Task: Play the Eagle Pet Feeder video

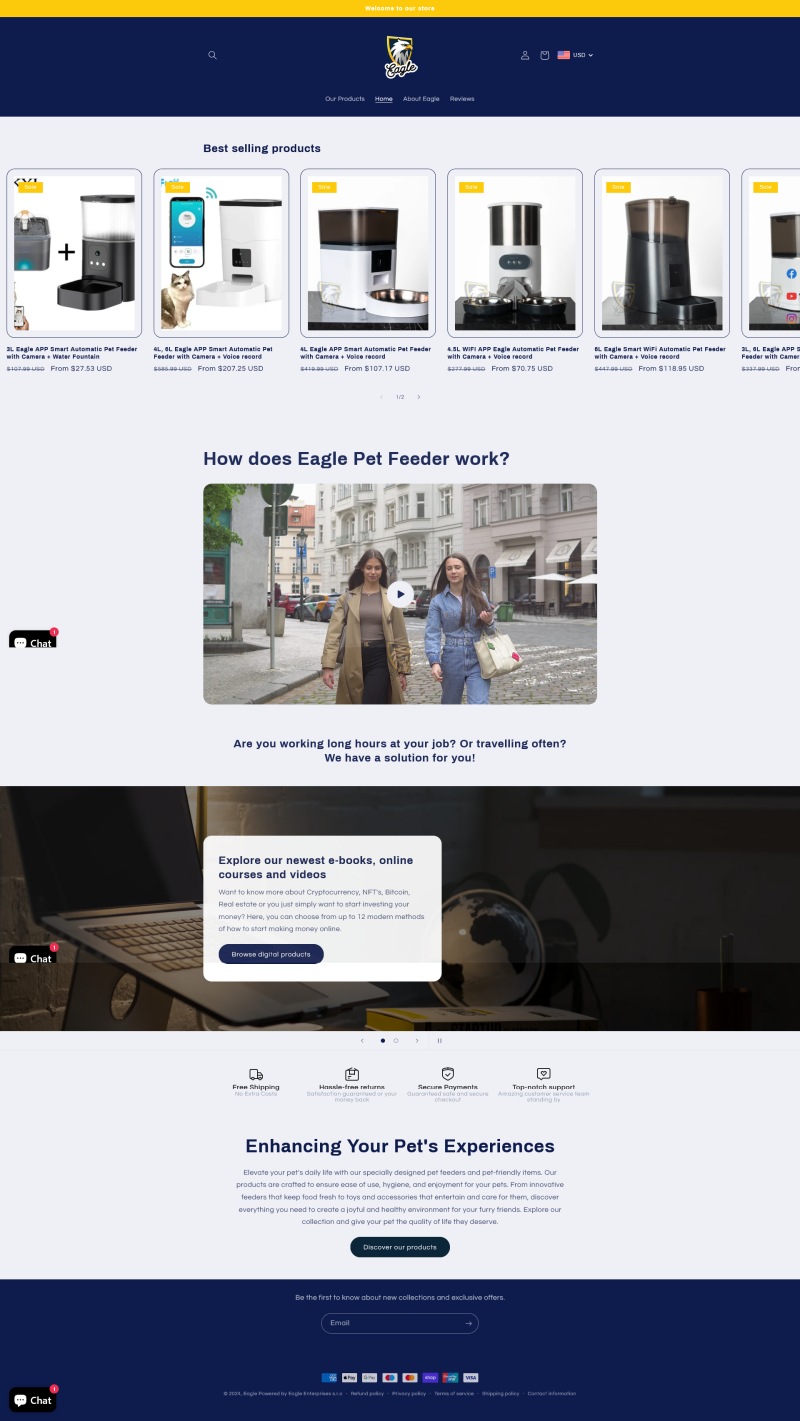Action: click(x=400, y=594)
